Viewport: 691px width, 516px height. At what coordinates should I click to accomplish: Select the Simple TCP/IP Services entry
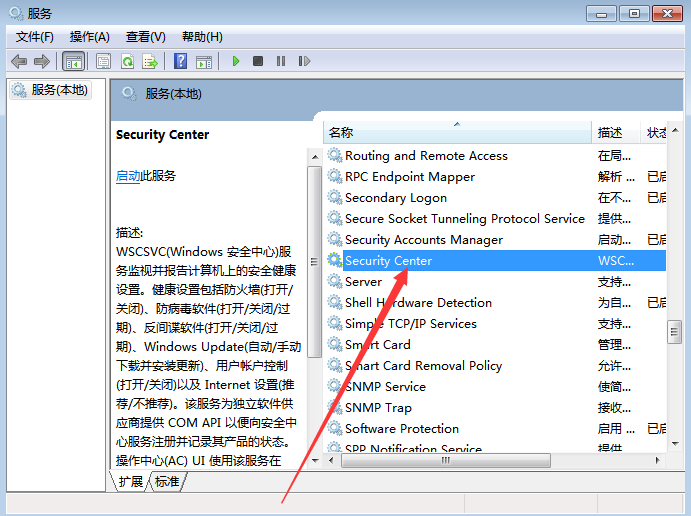pos(411,324)
